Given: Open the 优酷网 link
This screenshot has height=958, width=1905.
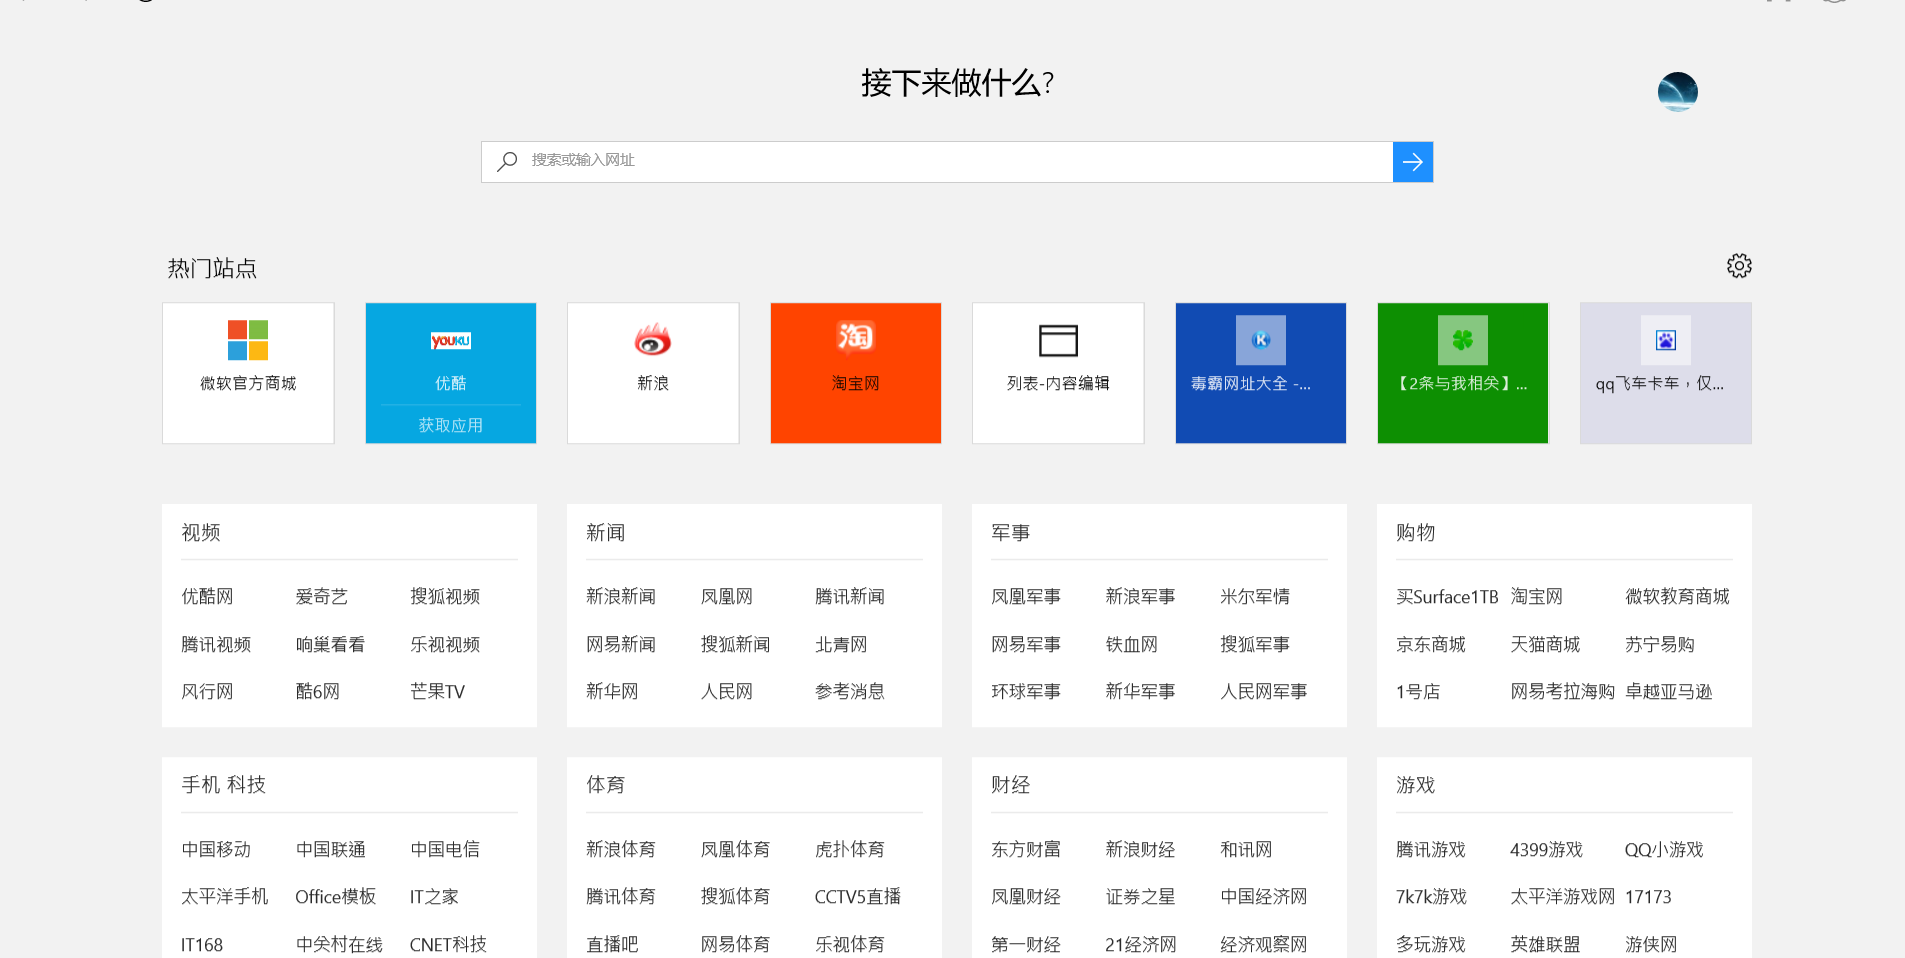Looking at the screenshot, I should [207, 597].
